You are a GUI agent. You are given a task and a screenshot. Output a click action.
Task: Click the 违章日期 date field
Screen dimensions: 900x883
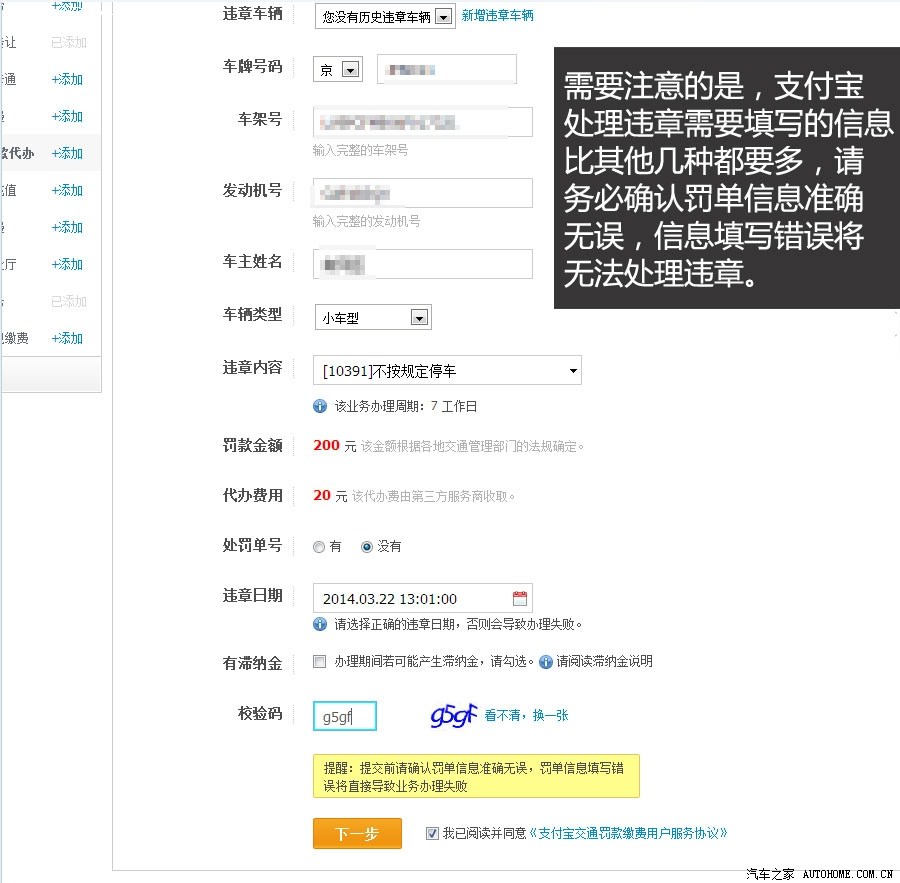(422, 598)
